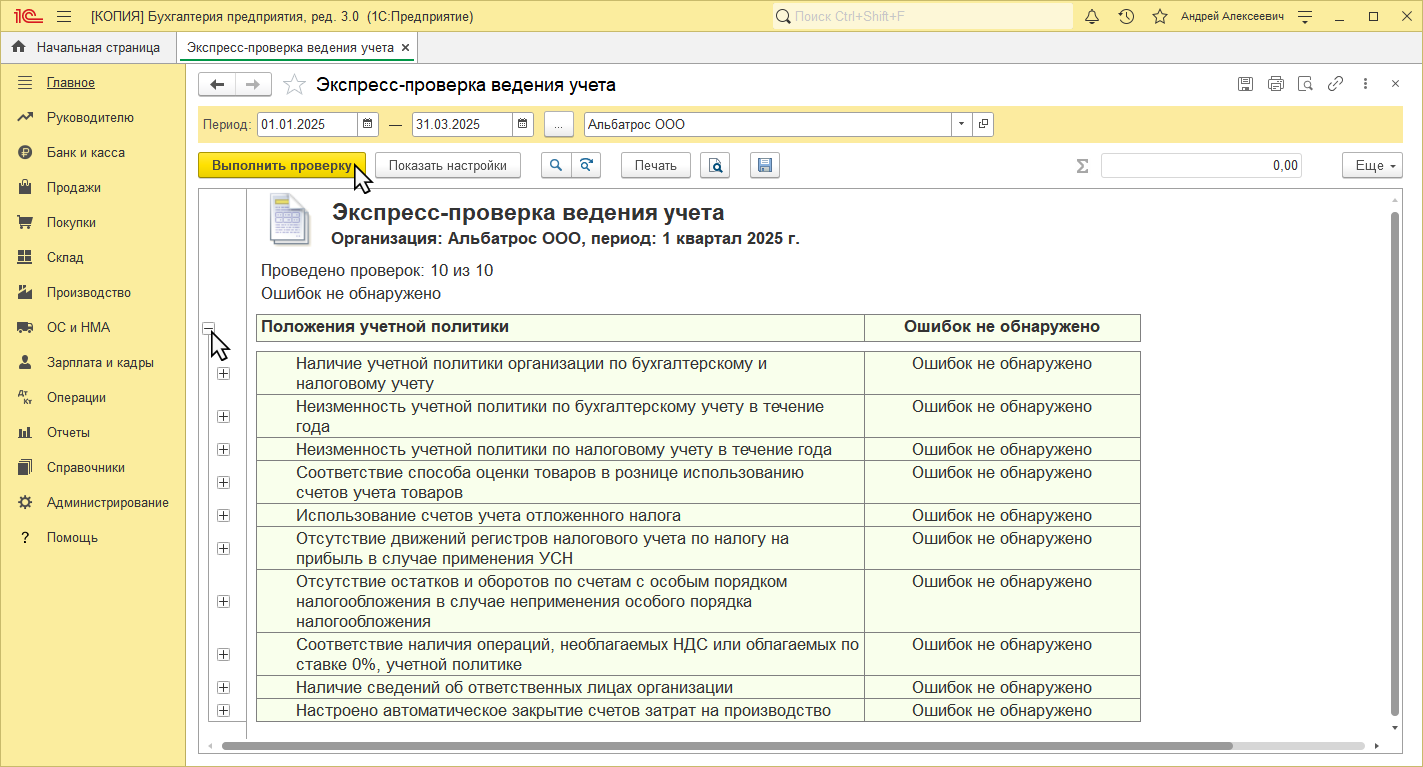The width and height of the screenshot is (1423, 767).
Task: Expand the Использование счетов учета отложенного налога row
Action: pos(223,516)
